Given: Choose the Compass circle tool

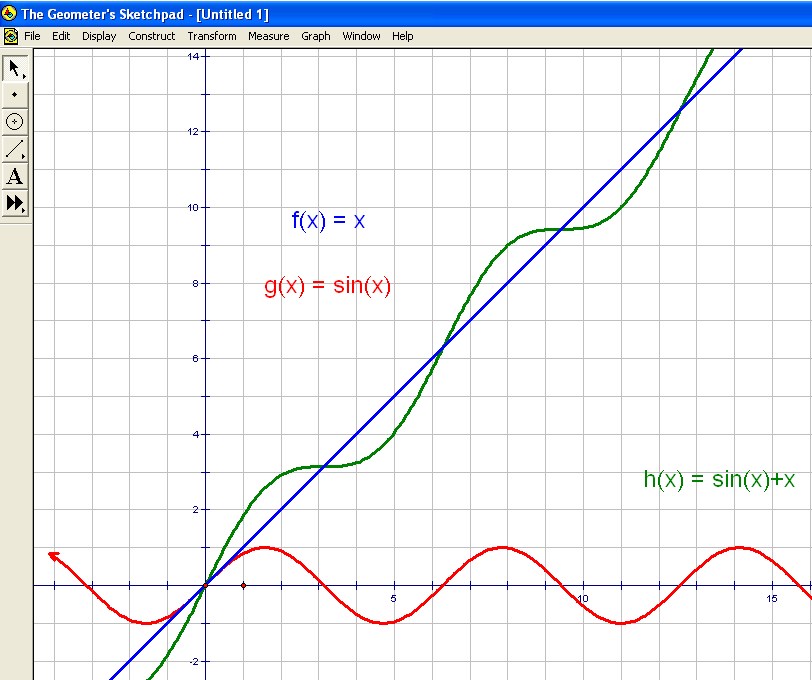Looking at the screenshot, I should [x=15, y=122].
